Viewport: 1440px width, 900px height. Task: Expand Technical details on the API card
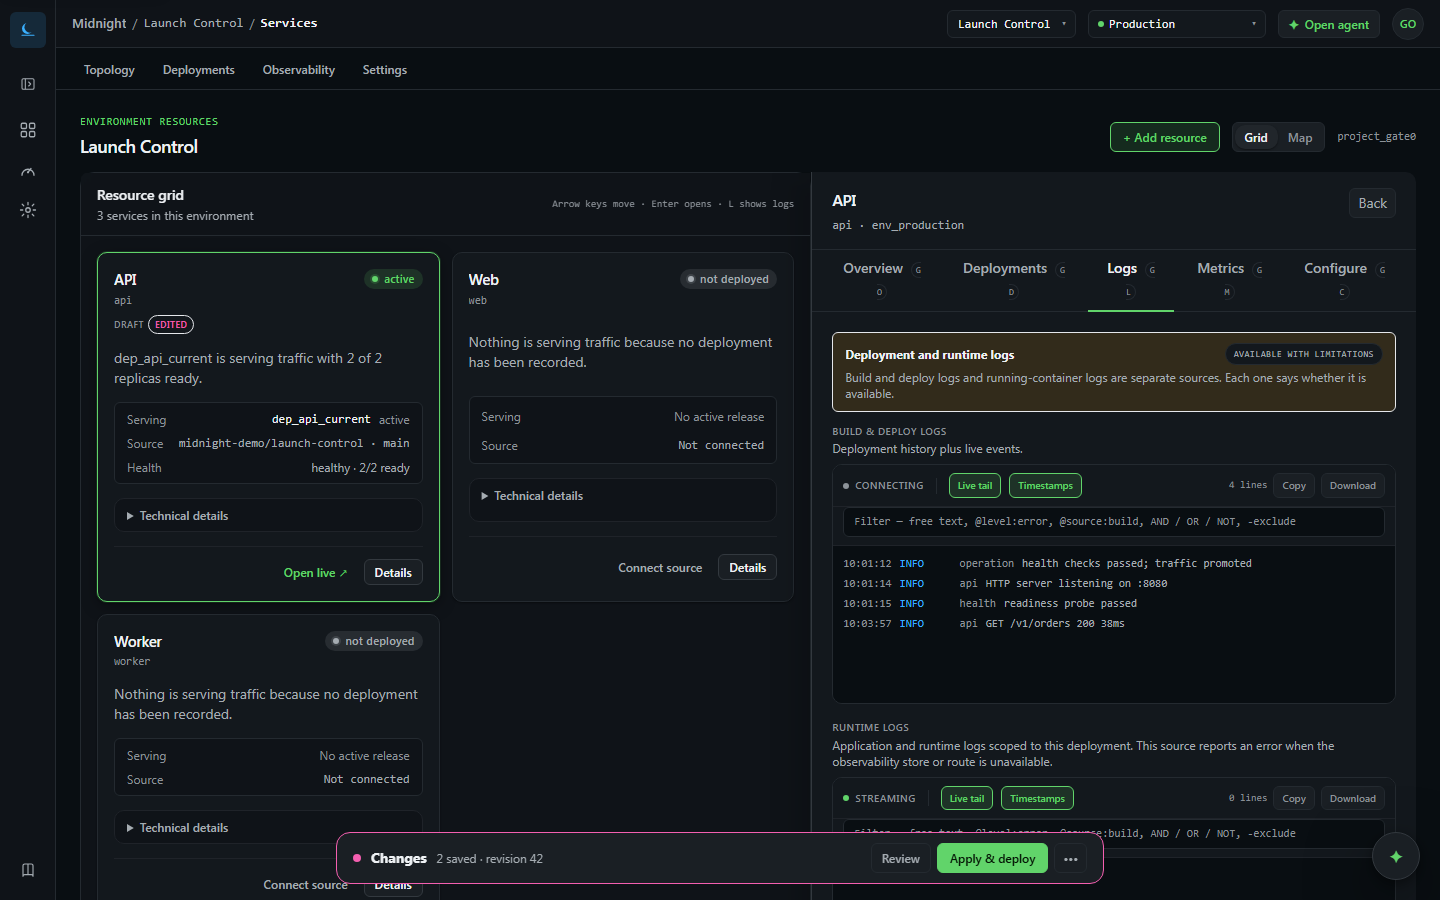coord(268,516)
